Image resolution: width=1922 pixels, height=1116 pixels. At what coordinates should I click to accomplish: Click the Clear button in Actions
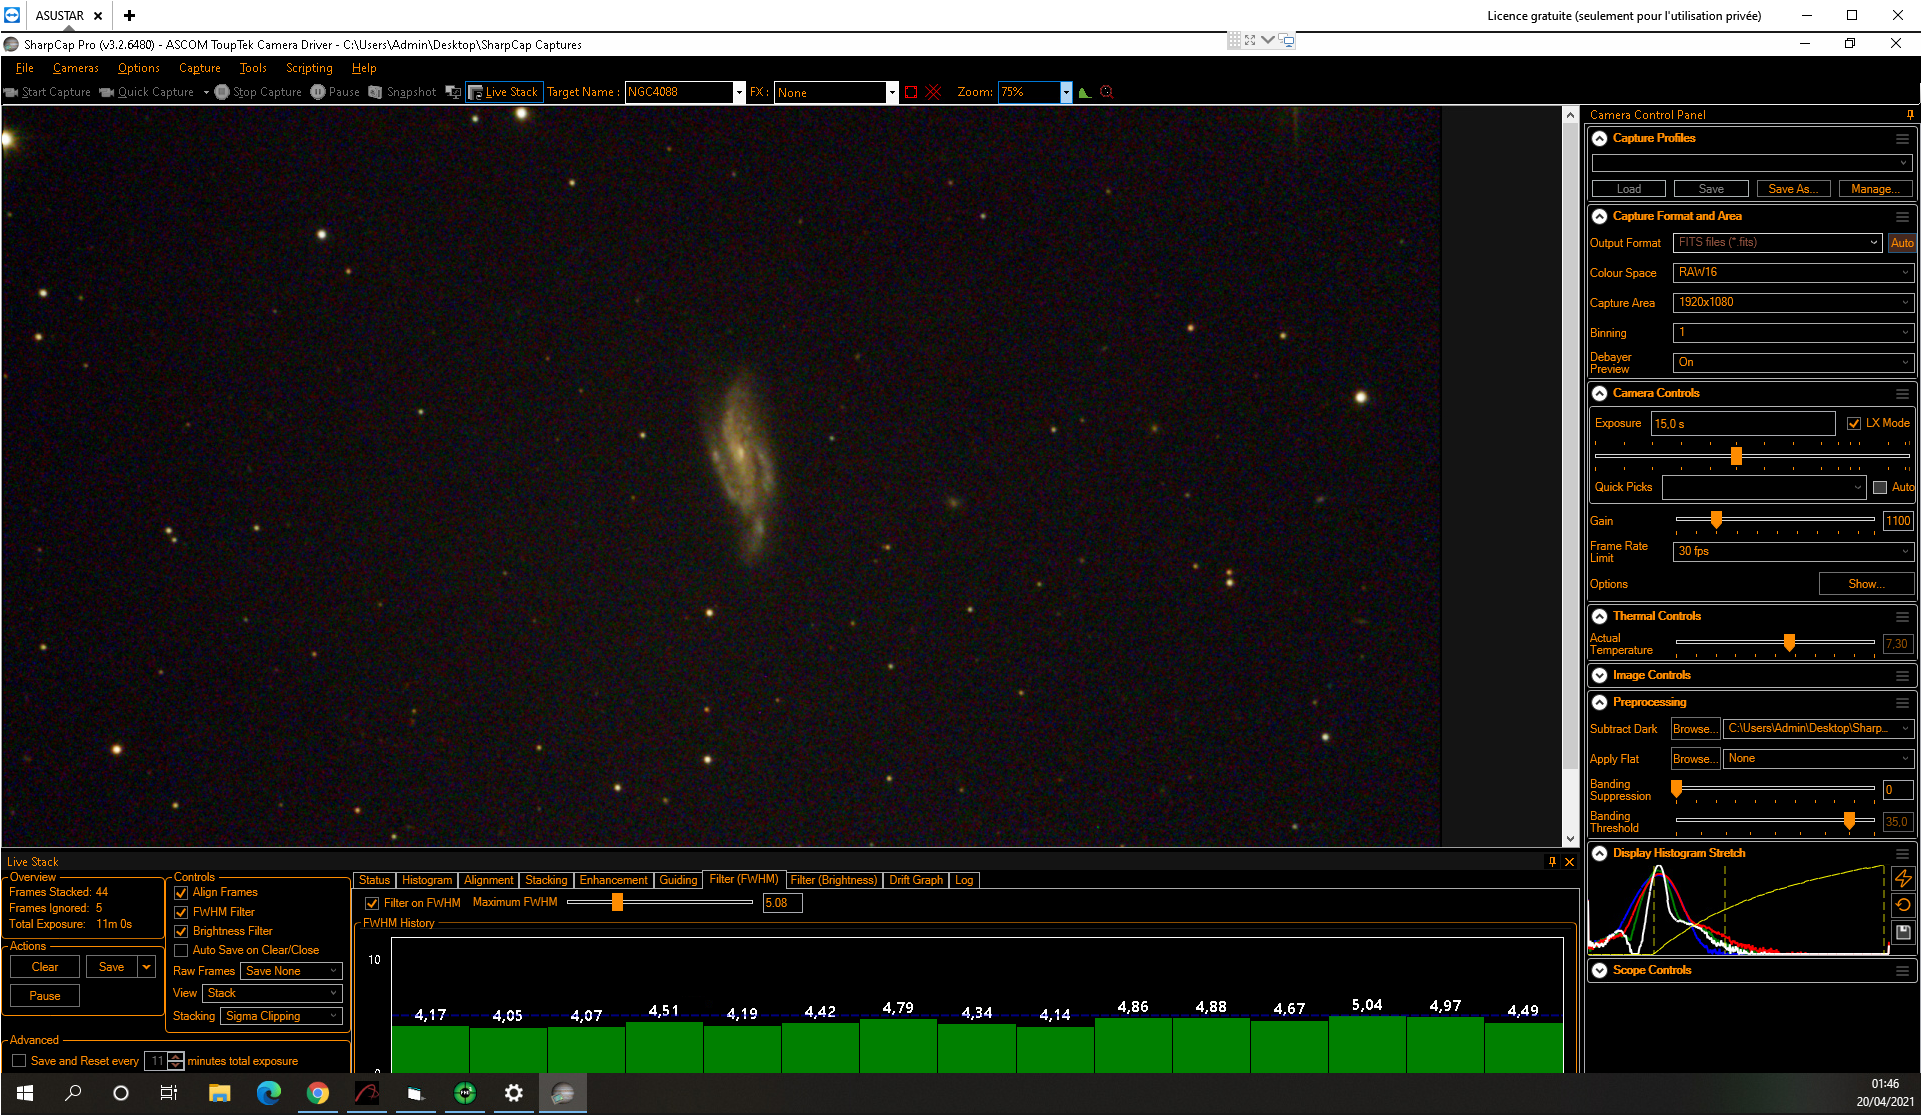[x=45, y=967]
